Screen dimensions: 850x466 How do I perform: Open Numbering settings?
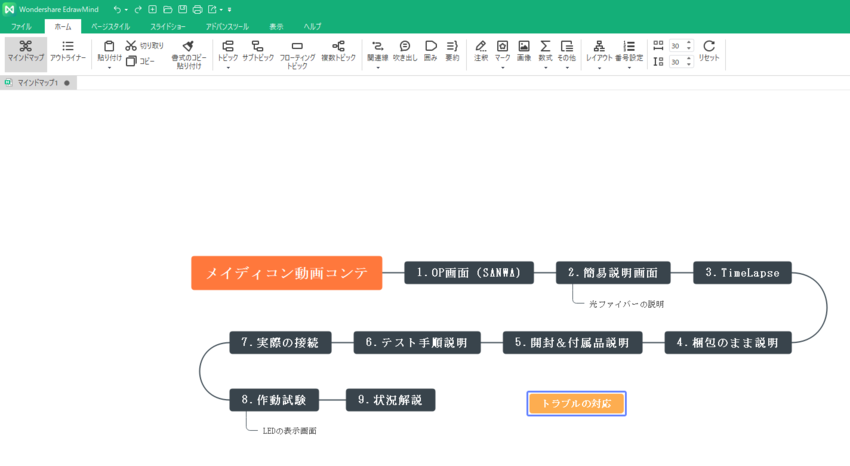(629, 50)
